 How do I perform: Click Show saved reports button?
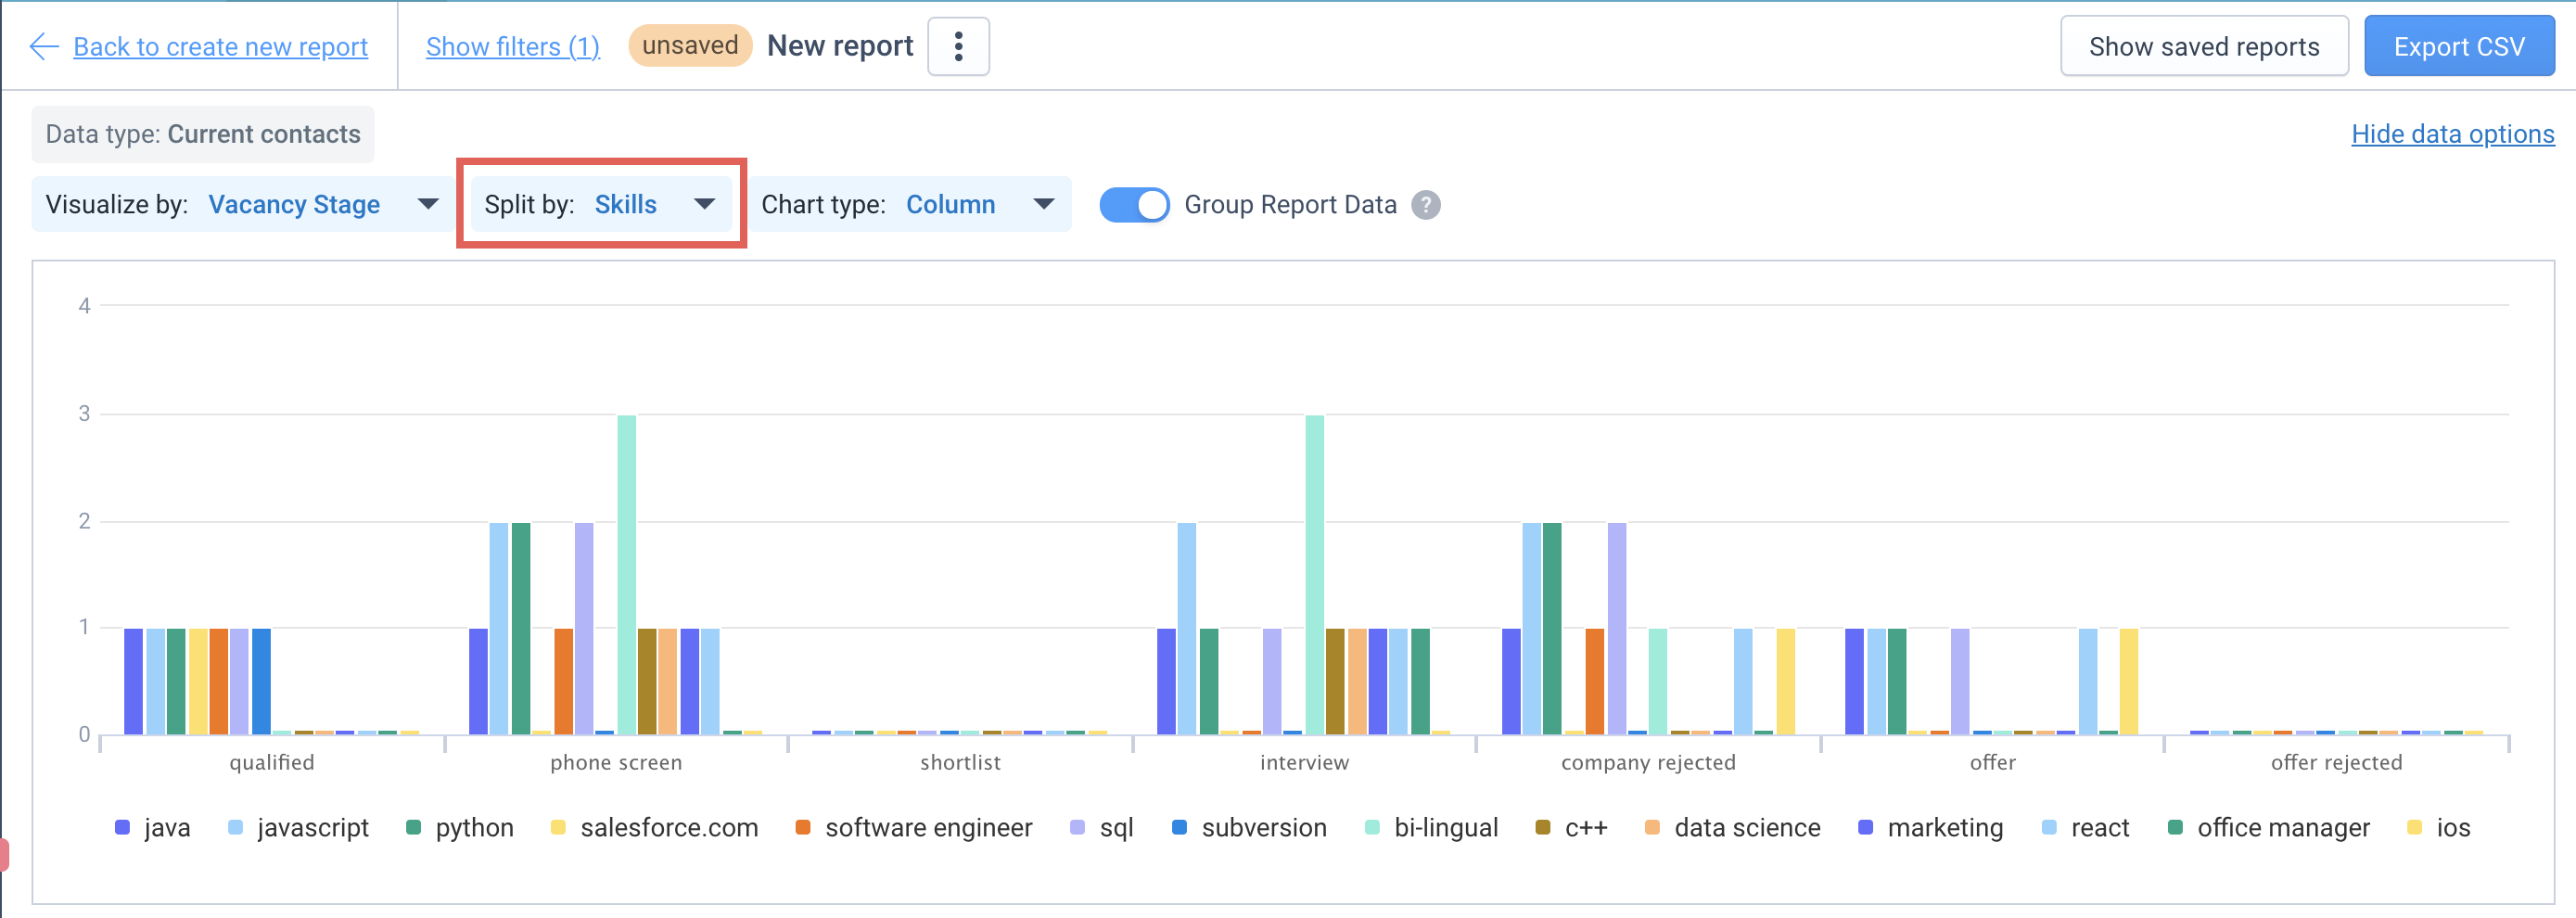(2204, 46)
